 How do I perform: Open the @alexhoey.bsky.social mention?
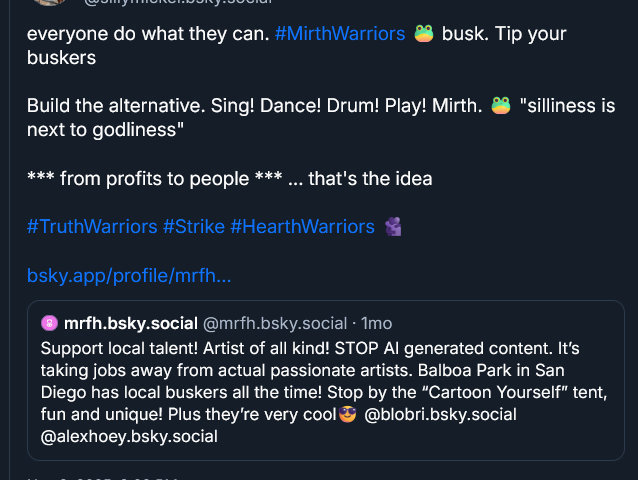(129, 436)
